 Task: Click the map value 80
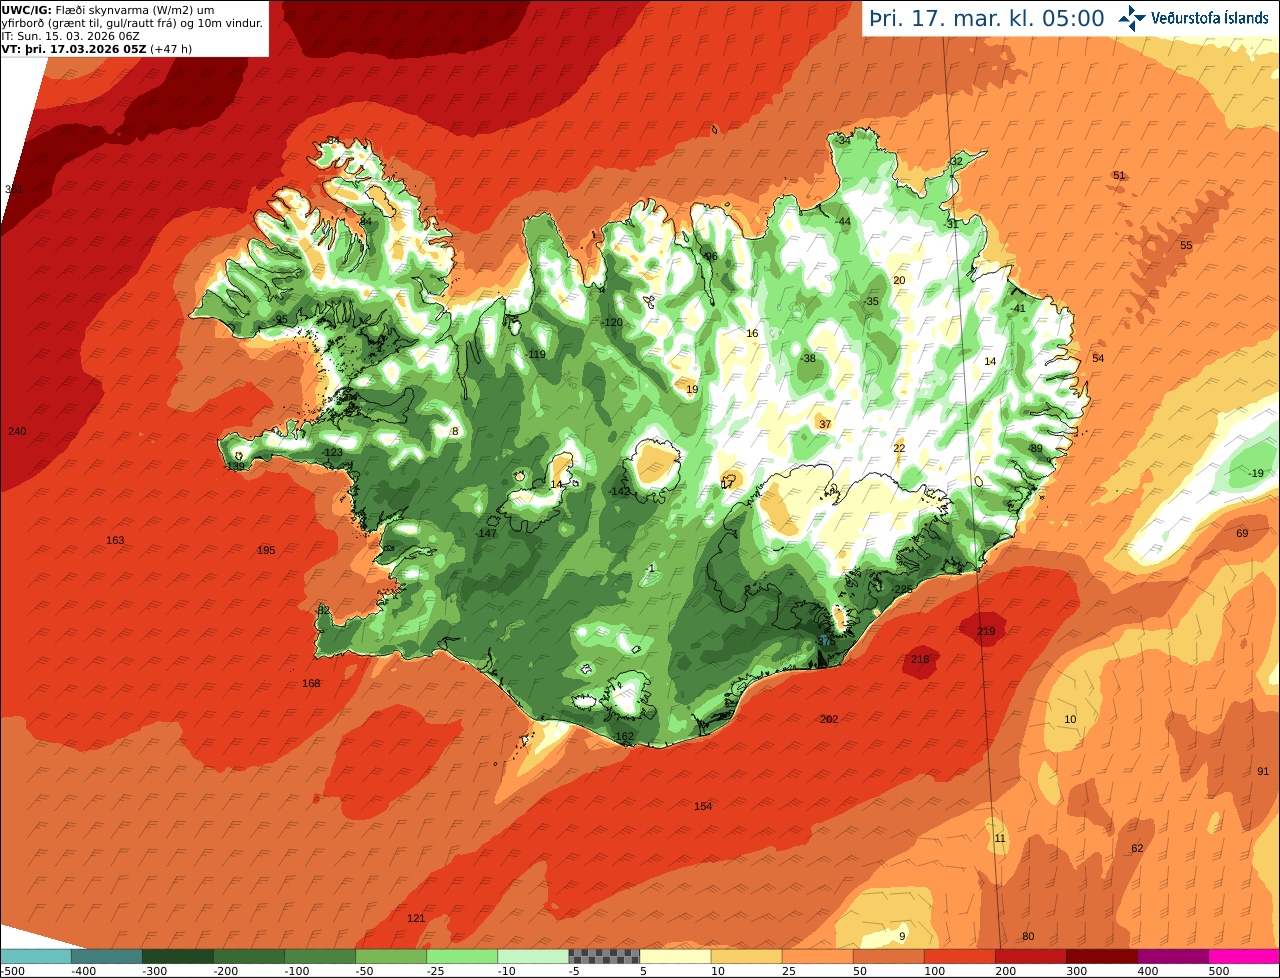(x=1028, y=936)
